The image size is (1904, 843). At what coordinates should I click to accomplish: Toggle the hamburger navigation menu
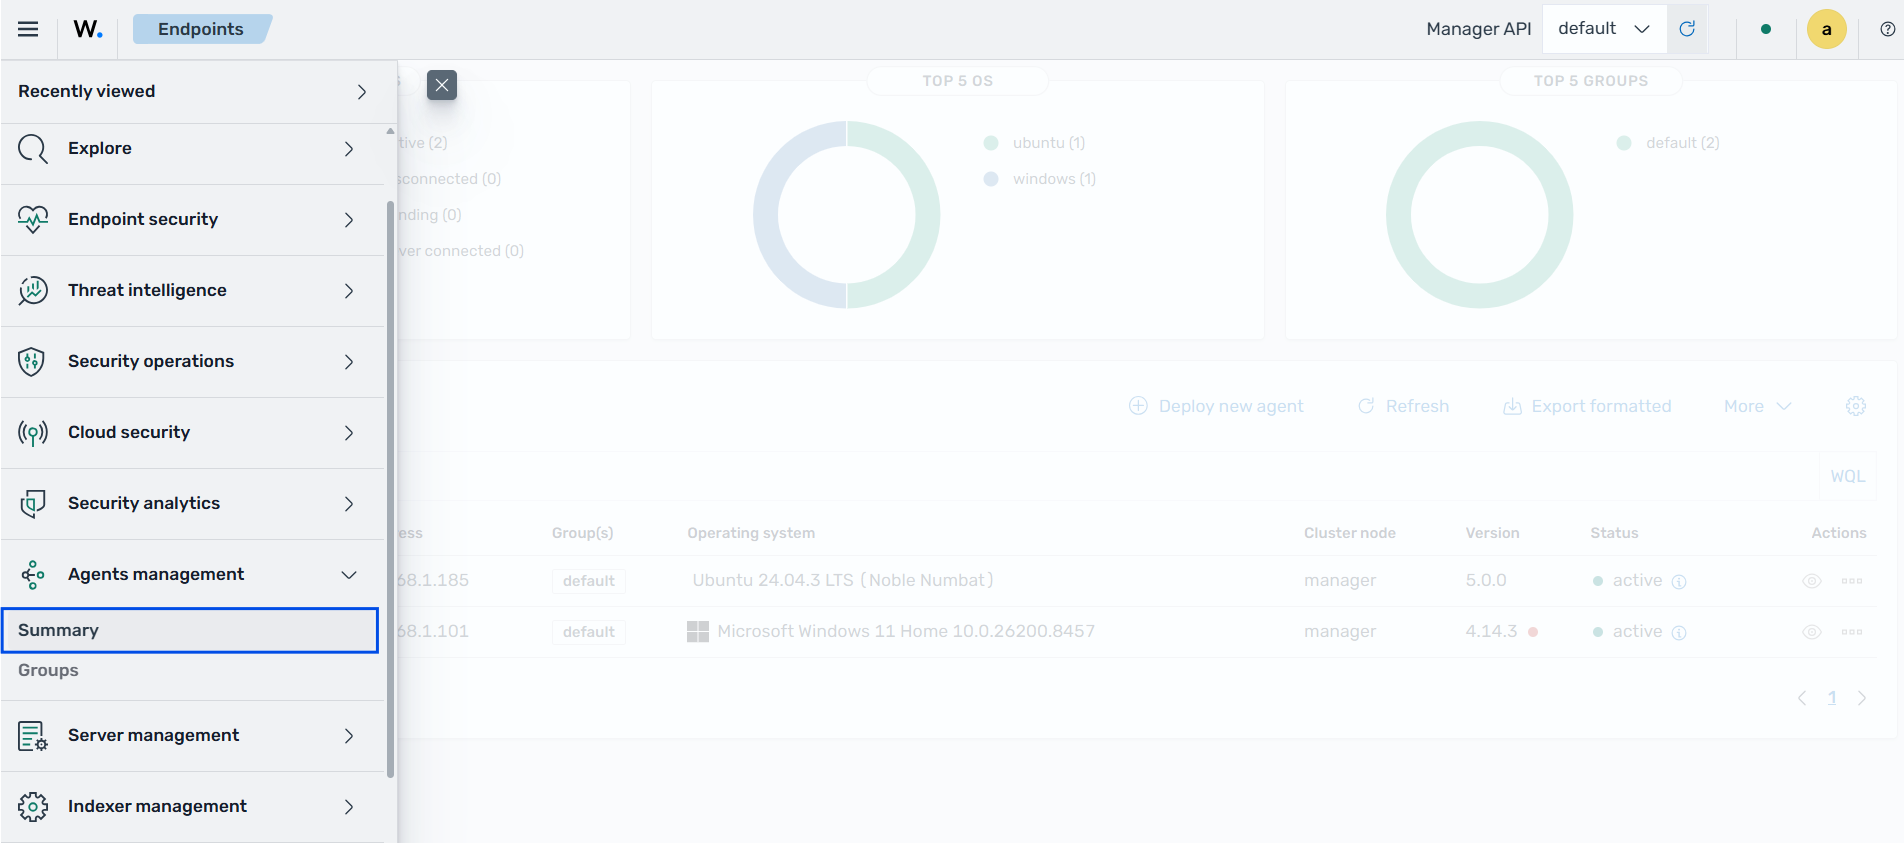click(x=28, y=29)
